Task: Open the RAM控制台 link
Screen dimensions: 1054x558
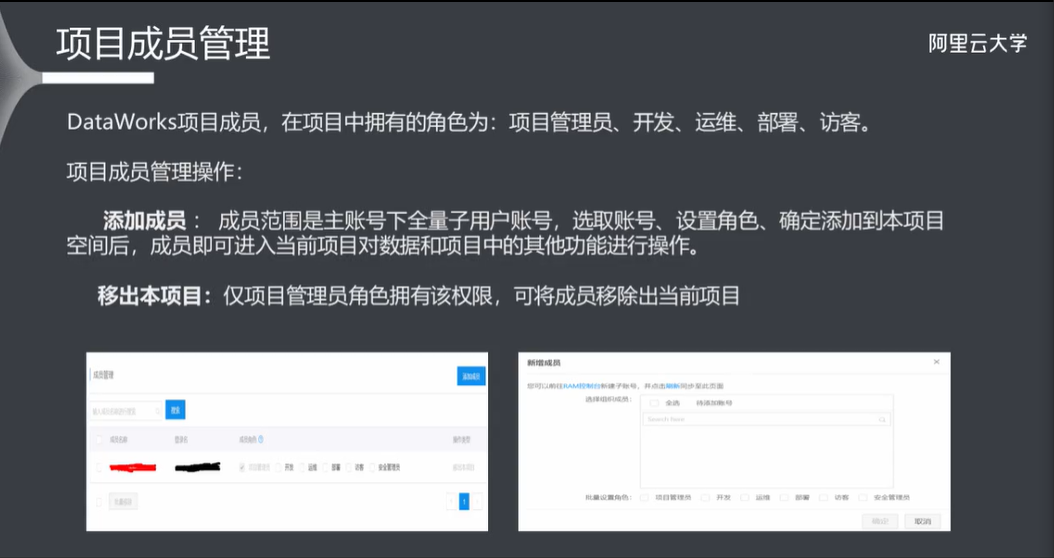Action: pyautogui.click(x=581, y=386)
